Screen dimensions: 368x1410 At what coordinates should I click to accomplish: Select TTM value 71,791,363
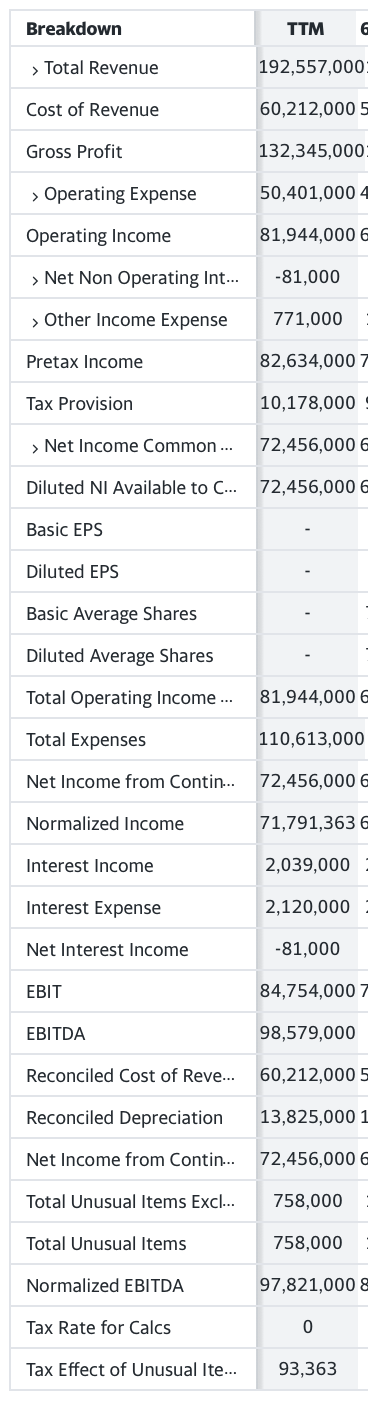(x=307, y=824)
